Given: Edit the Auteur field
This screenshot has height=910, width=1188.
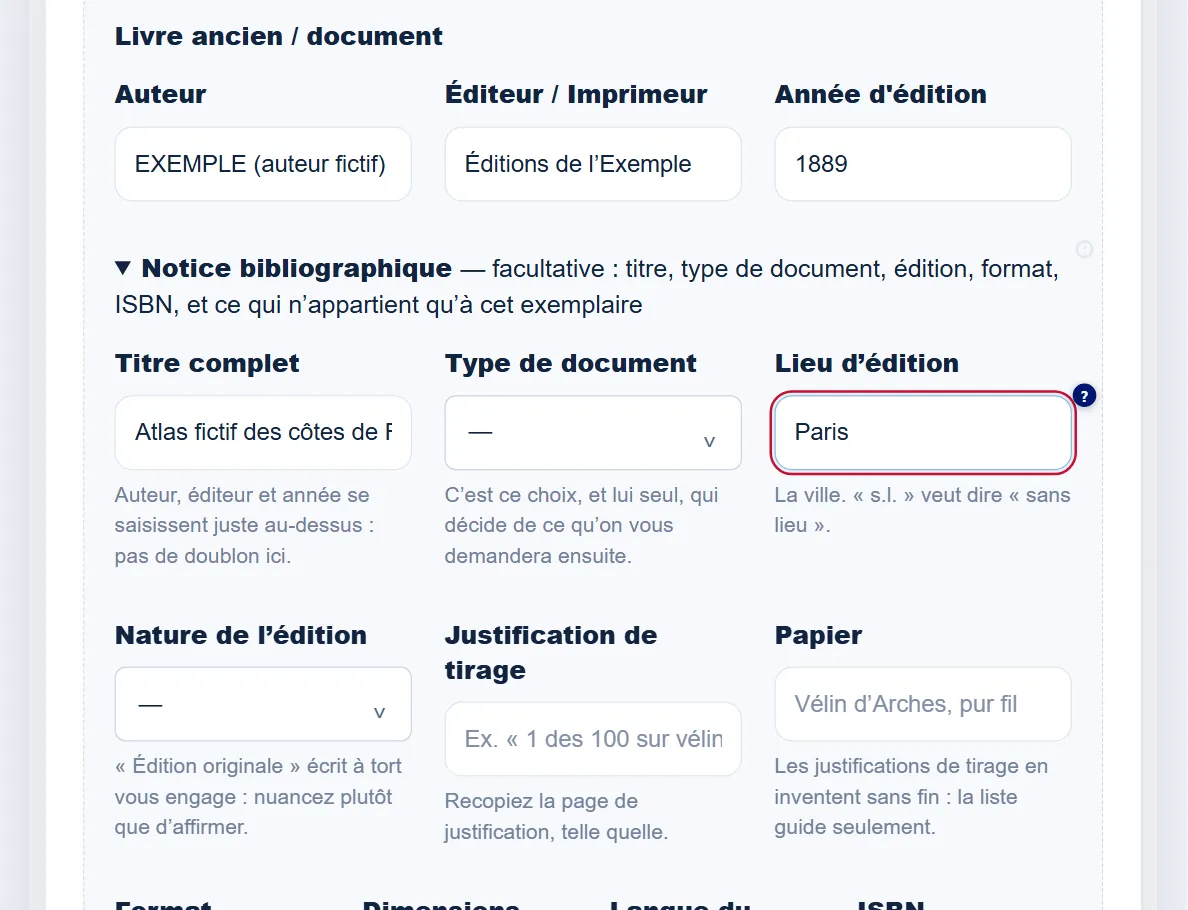Looking at the screenshot, I should (263, 164).
